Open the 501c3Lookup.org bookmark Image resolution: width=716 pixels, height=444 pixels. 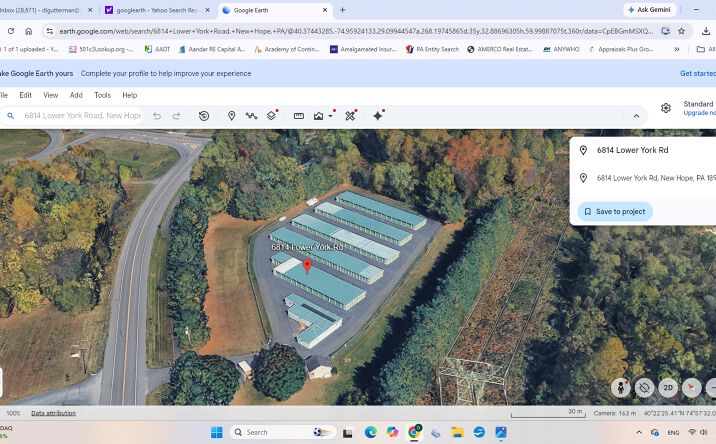click(x=101, y=49)
